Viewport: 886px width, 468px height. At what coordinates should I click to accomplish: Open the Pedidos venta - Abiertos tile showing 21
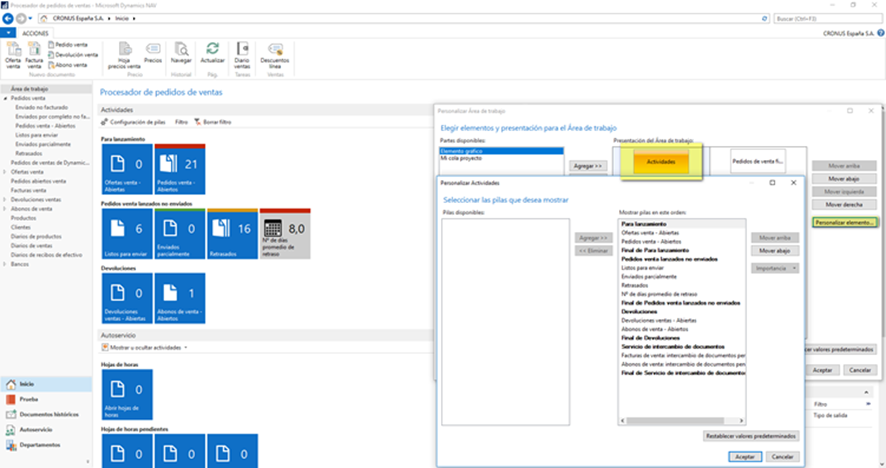[180, 169]
